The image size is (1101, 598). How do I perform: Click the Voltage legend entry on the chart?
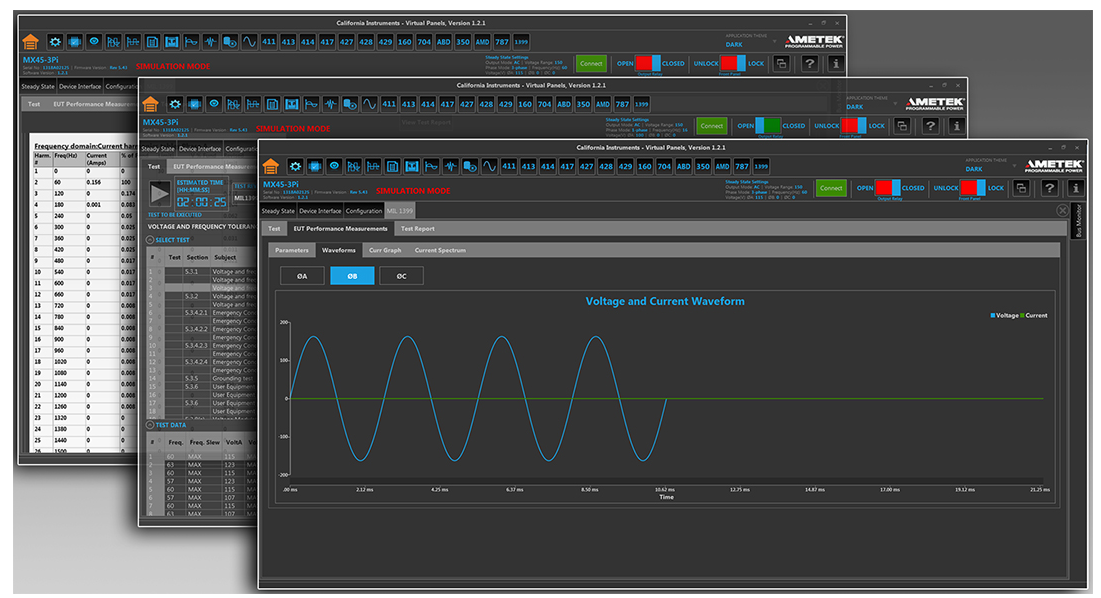click(1004, 316)
